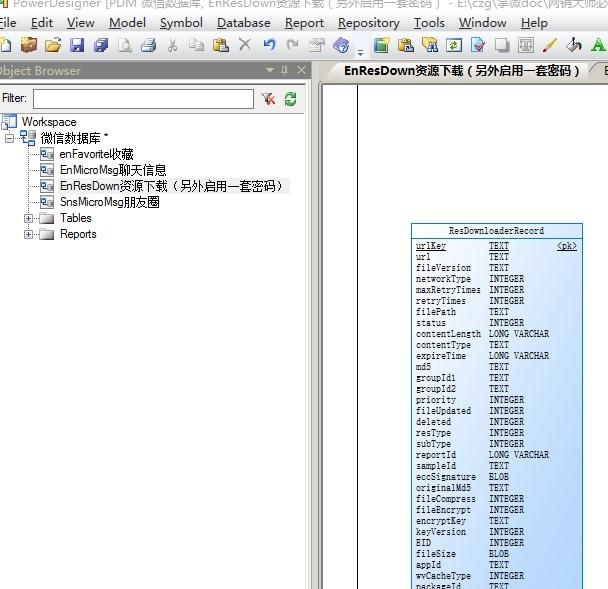Click the Save floppy disk icon
The image size is (608, 589).
coord(77,45)
